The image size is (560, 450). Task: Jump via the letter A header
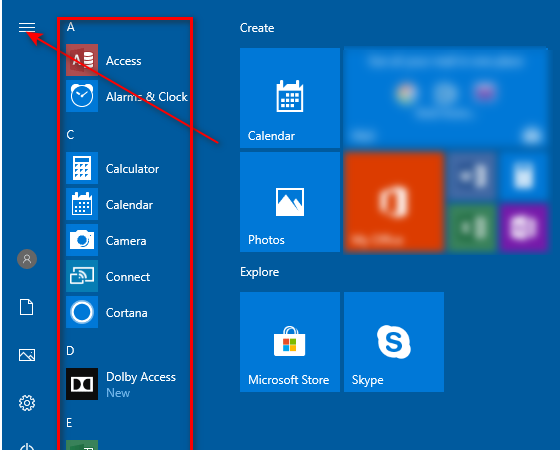pyautogui.click(x=71, y=27)
